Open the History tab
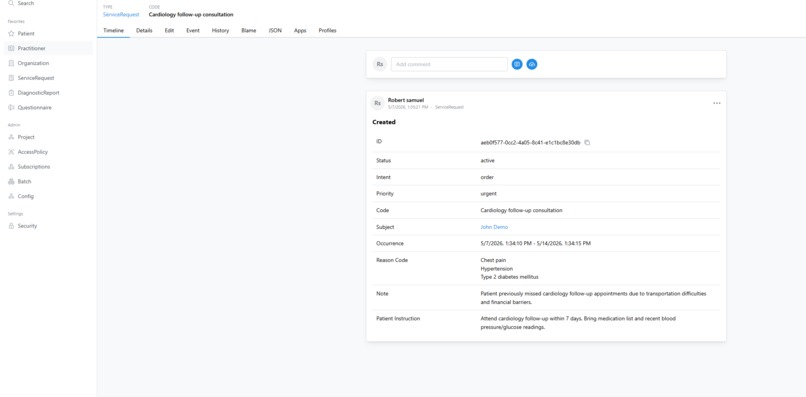Image resolution: width=806 pixels, height=397 pixels. [221, 30]
